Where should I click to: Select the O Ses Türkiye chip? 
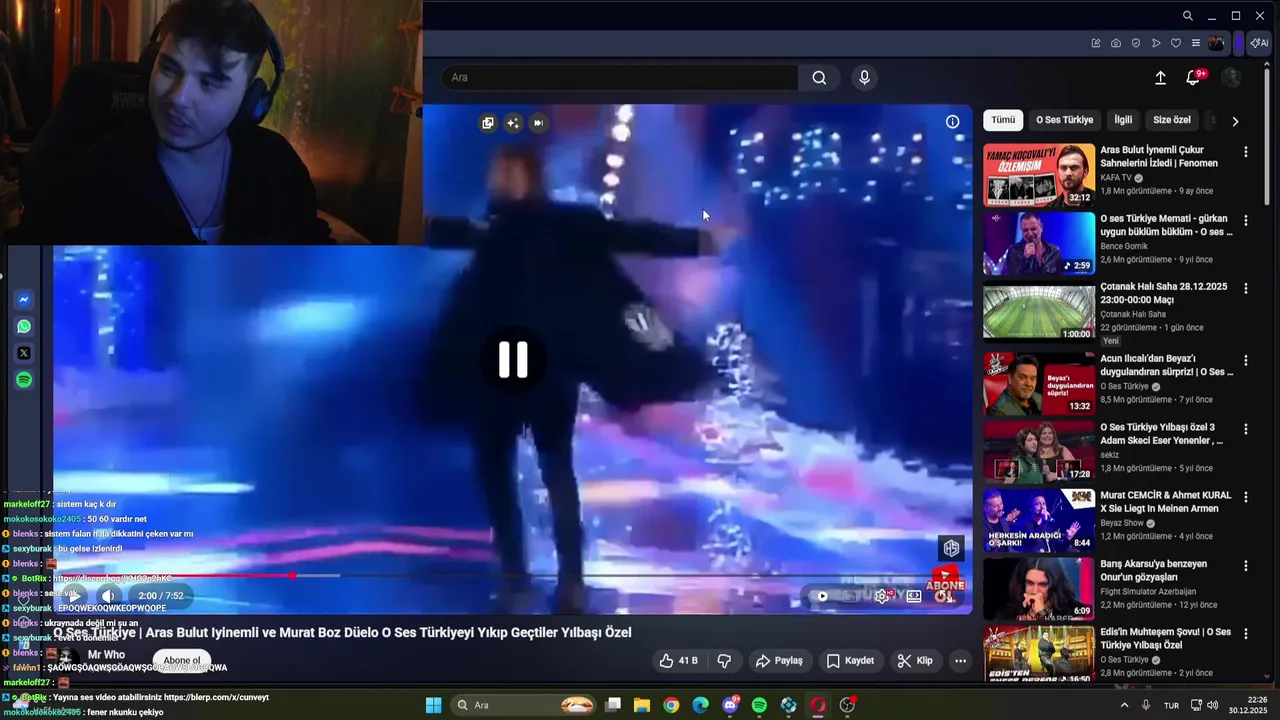click(1064, 120)
